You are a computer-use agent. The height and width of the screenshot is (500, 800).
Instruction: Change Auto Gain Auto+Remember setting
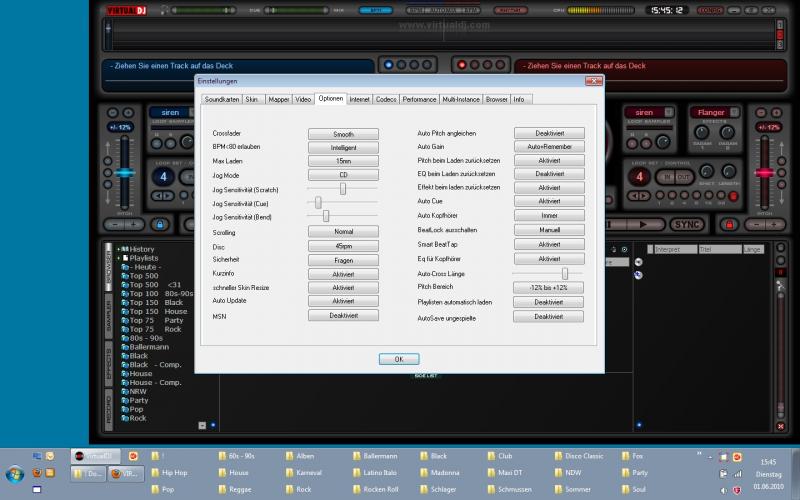click(x=549, y=146)
